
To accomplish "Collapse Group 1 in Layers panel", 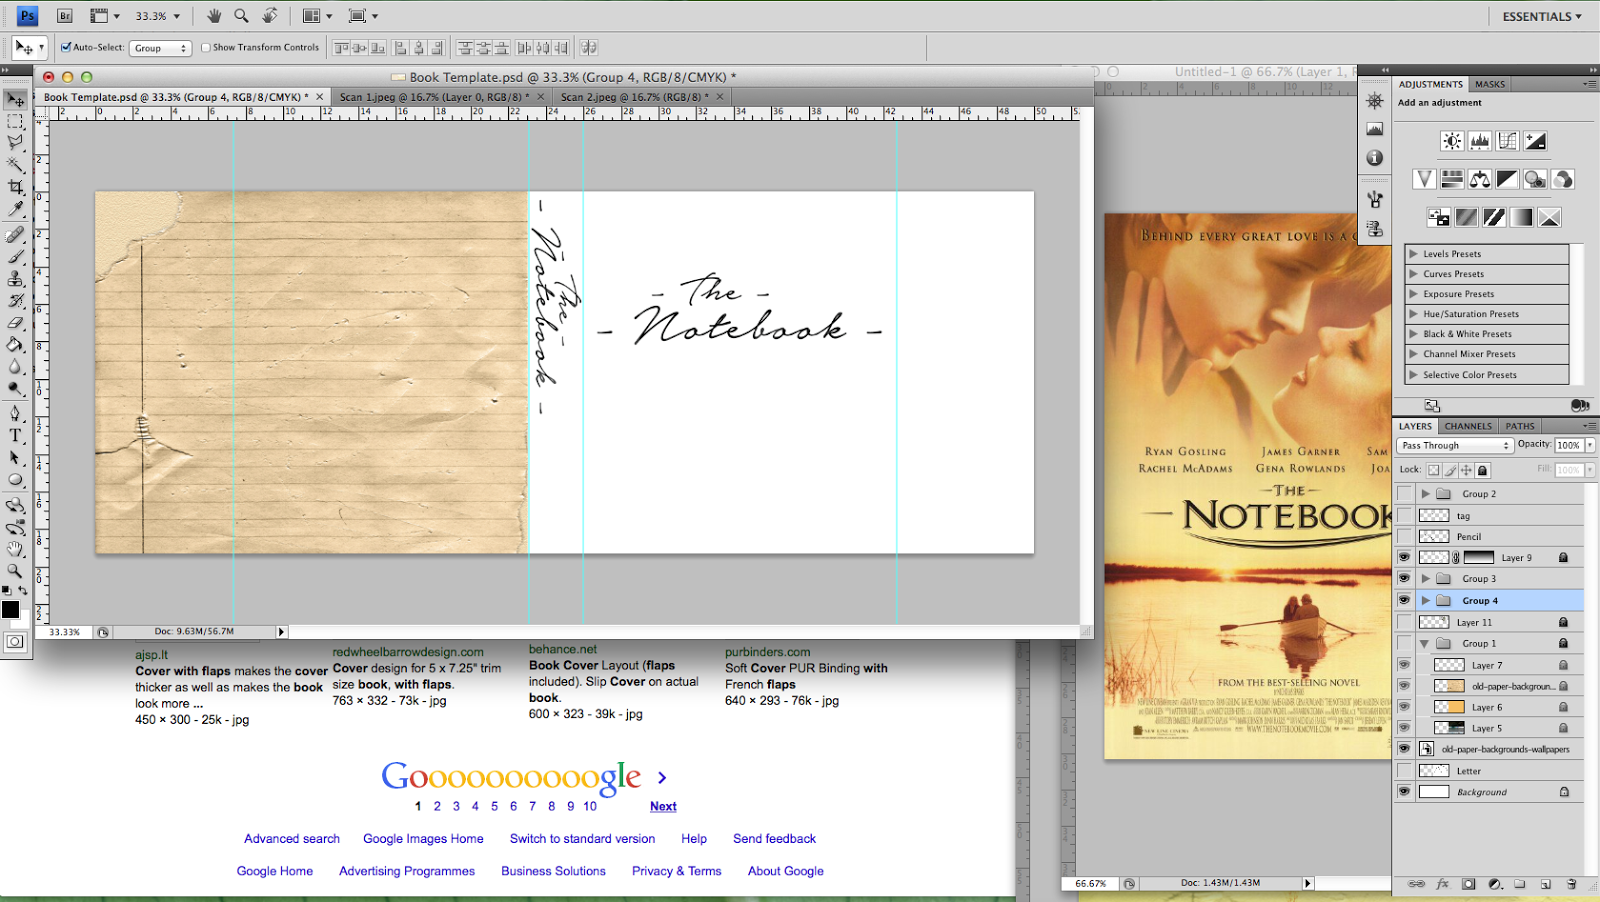I will [1425, 643].
